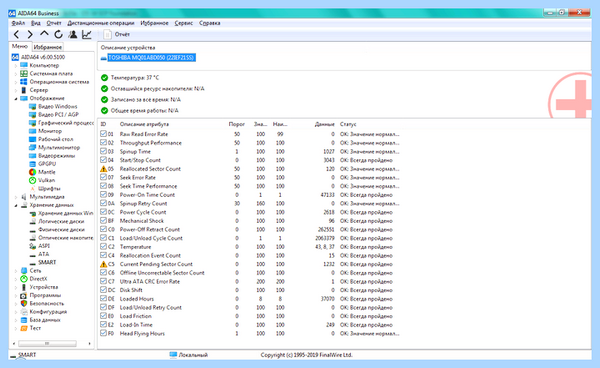Toggle the Temperature attribute checkbox
Image resolution: width=600 pixels, height=368 pixels.
coord(103,247)
